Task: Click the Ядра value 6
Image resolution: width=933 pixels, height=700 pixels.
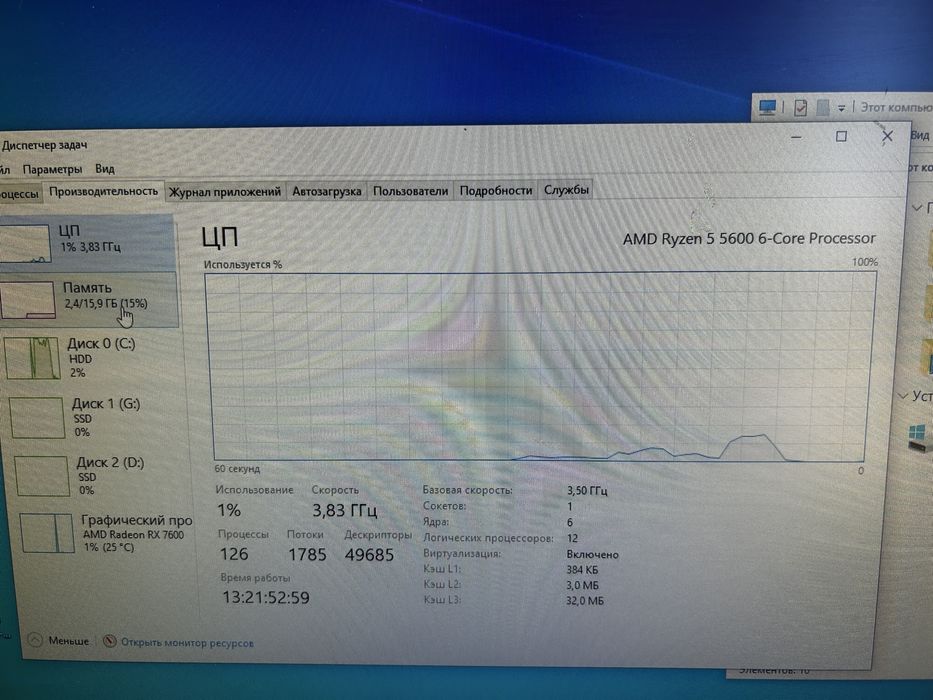Action: pyautogui.click(x=569, y=523)
